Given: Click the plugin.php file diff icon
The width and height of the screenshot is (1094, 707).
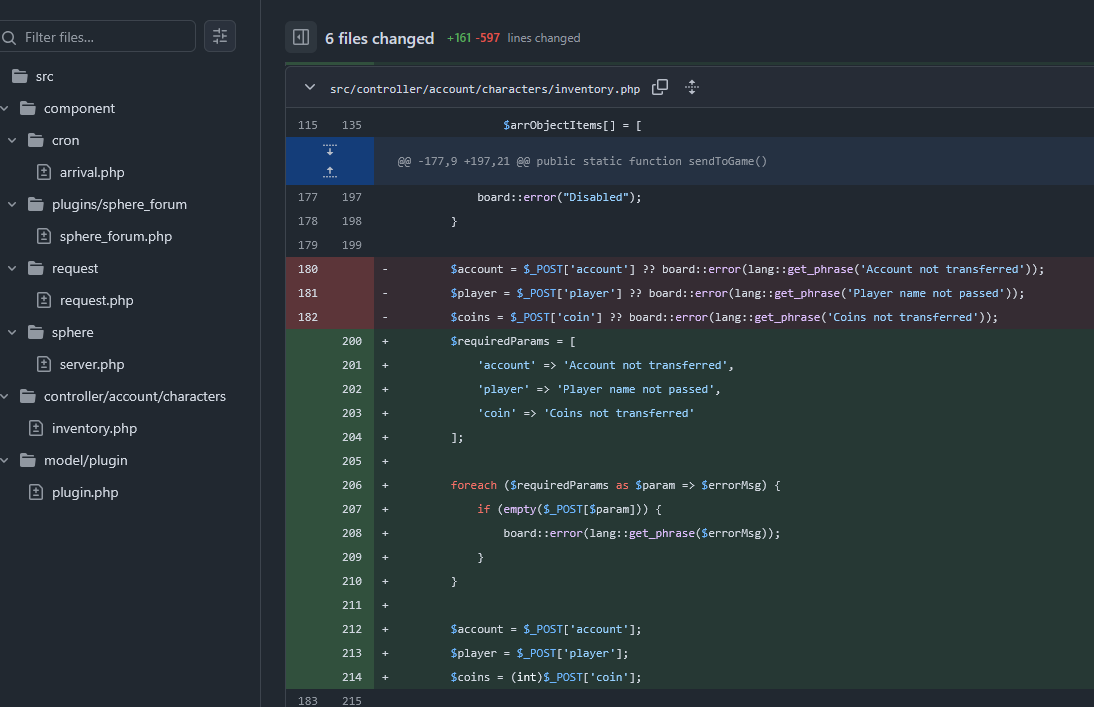Looking at the screenshot, I should click(36, 493).
